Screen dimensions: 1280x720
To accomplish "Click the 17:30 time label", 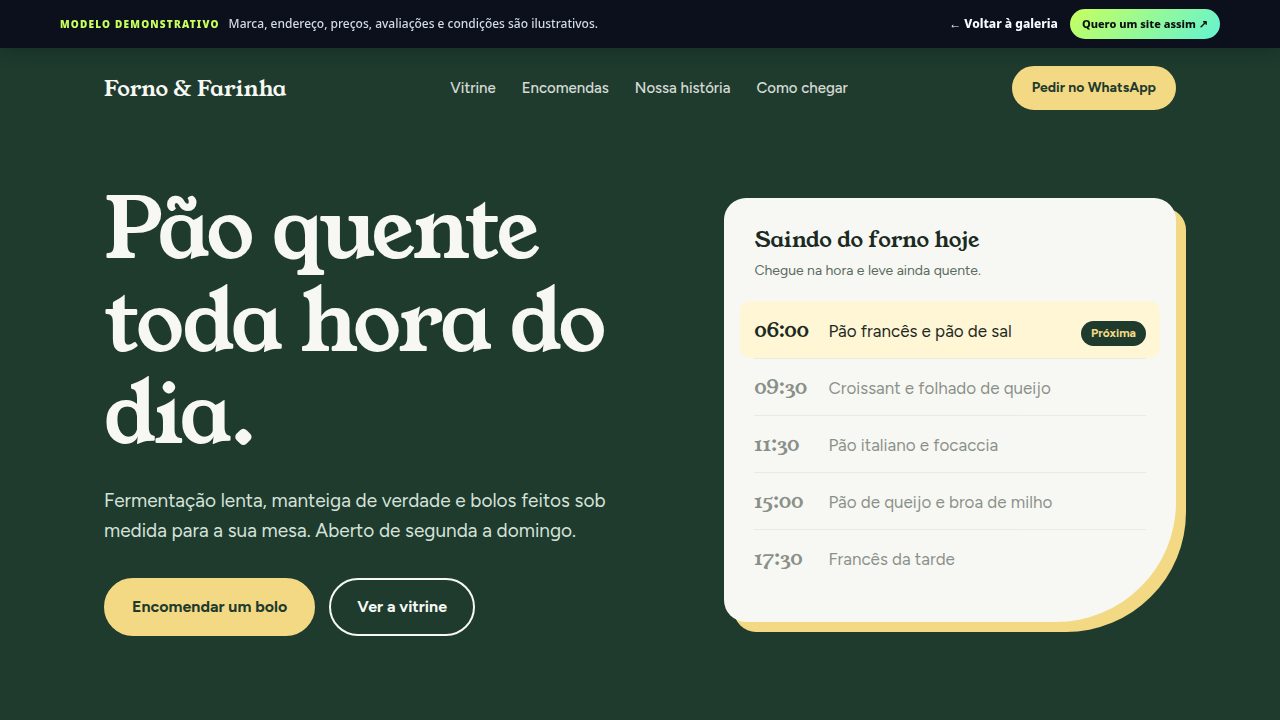I will [x=778, y=559].
